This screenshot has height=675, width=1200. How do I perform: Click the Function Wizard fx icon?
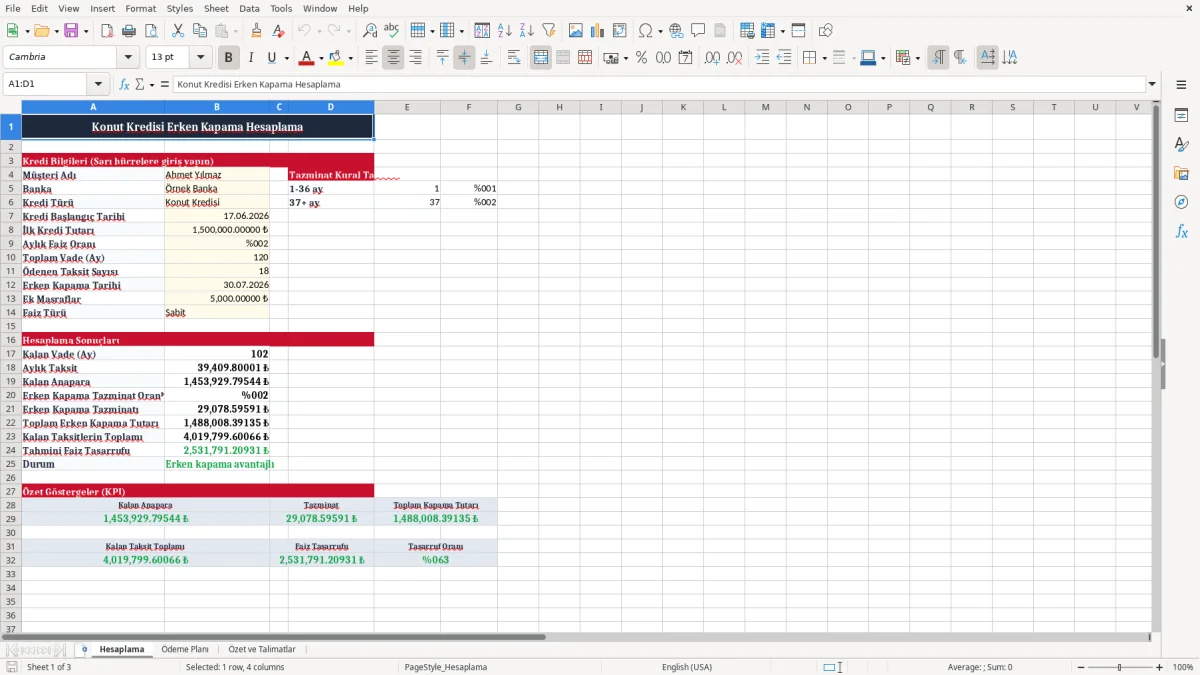(125, 85)
